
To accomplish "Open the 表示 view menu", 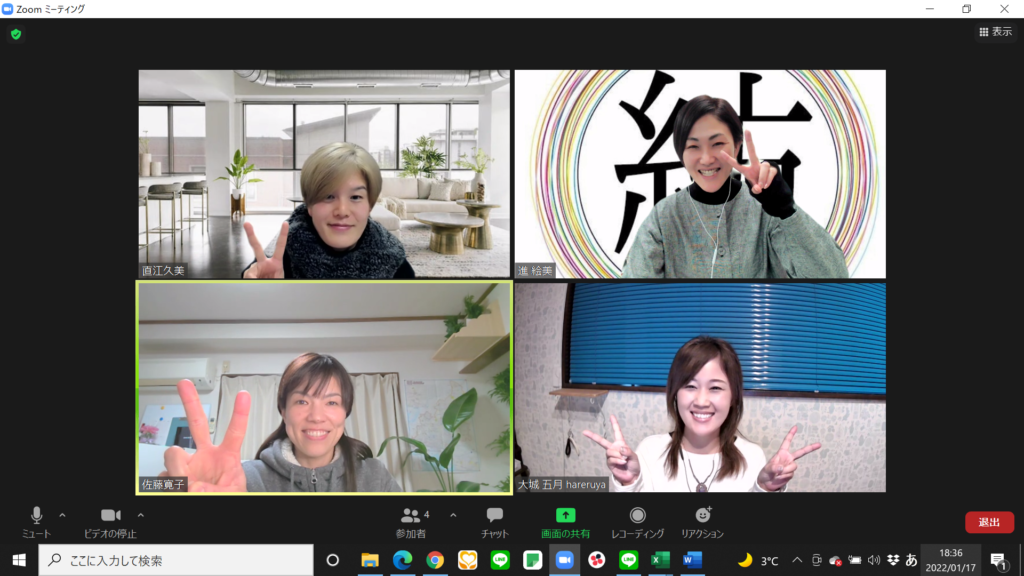I will (x=994, y=32).
